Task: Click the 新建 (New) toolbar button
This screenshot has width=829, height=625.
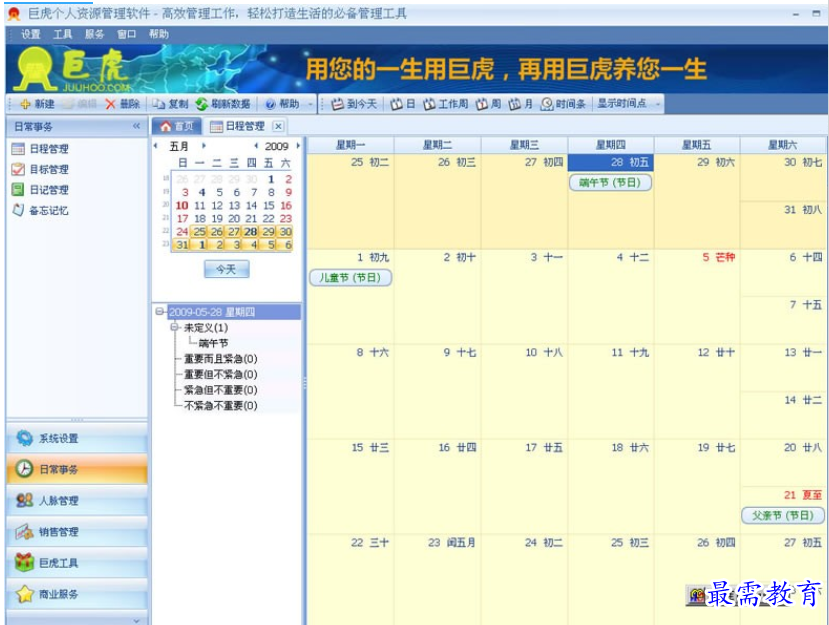Action: coord(36,104)
